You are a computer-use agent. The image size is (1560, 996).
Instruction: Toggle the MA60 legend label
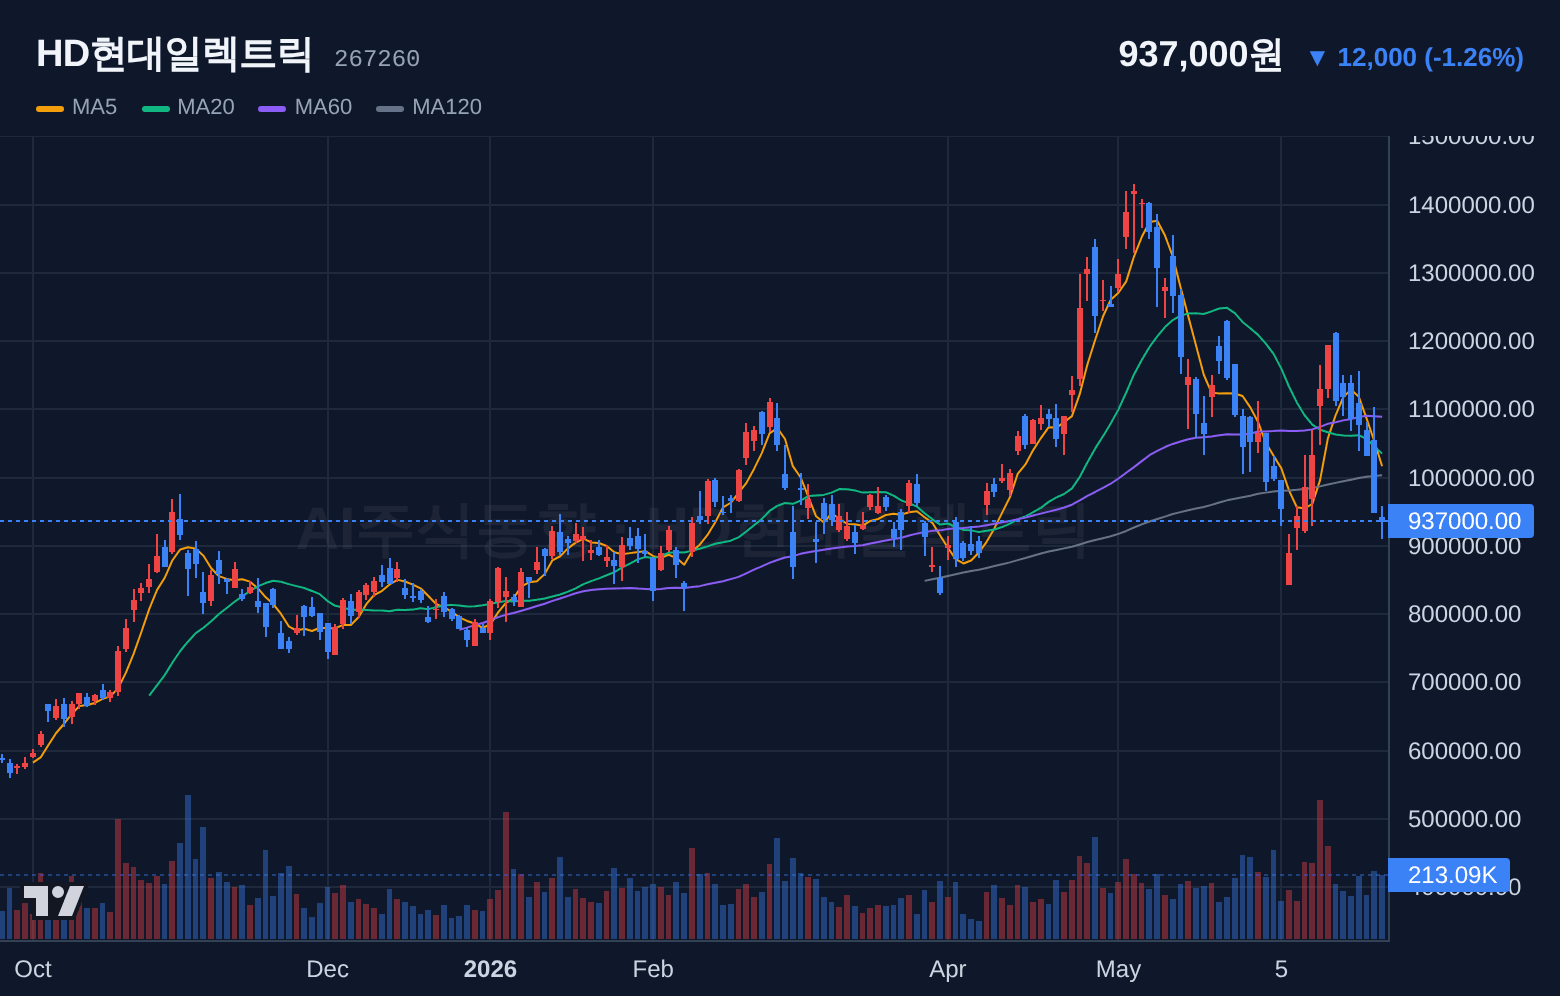point(323,107)
